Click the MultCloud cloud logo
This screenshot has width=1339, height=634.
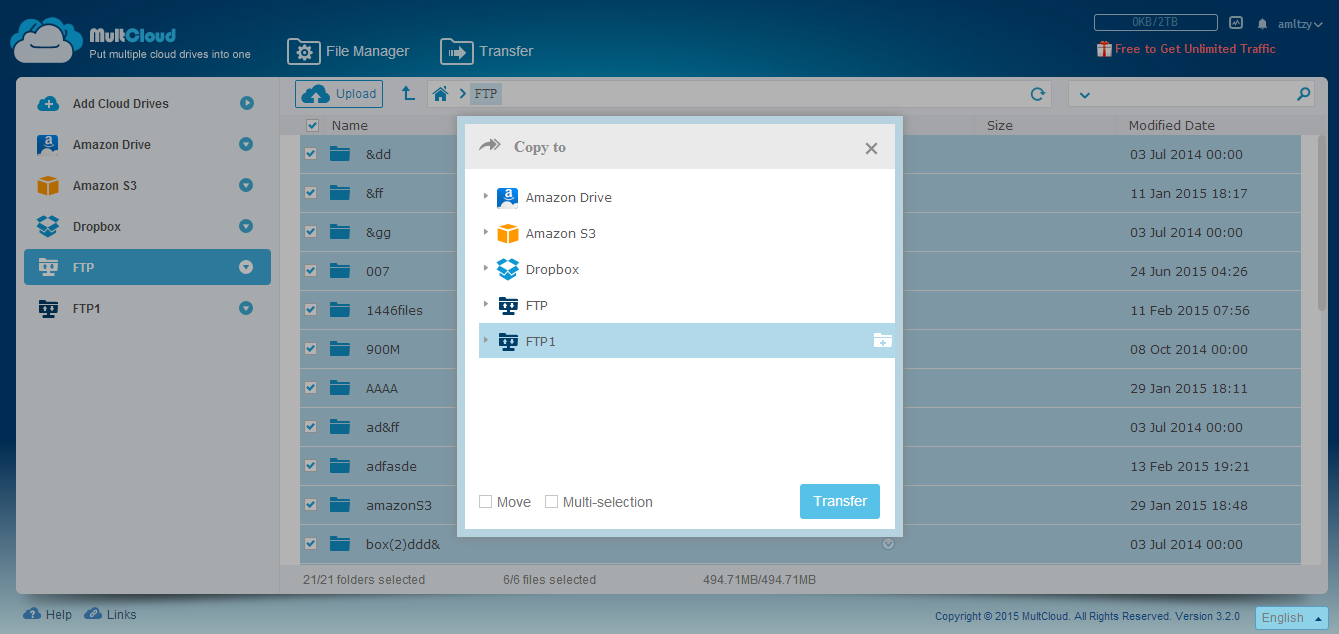46,41
